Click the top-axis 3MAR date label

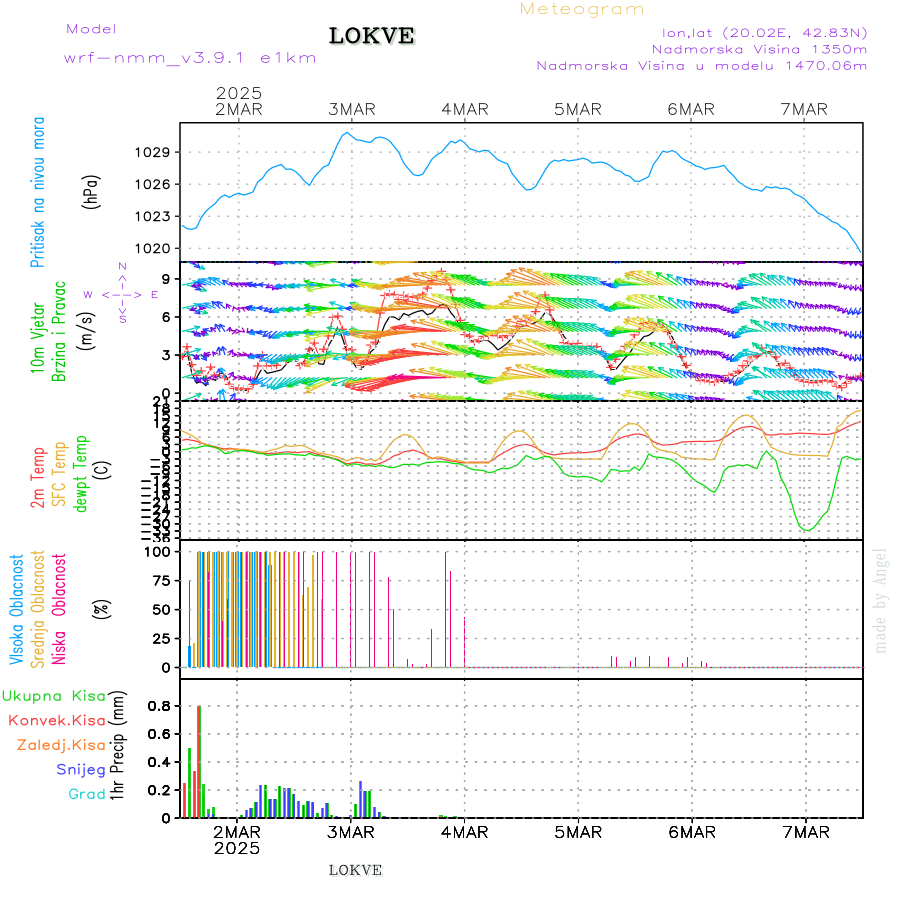point(352,109)
